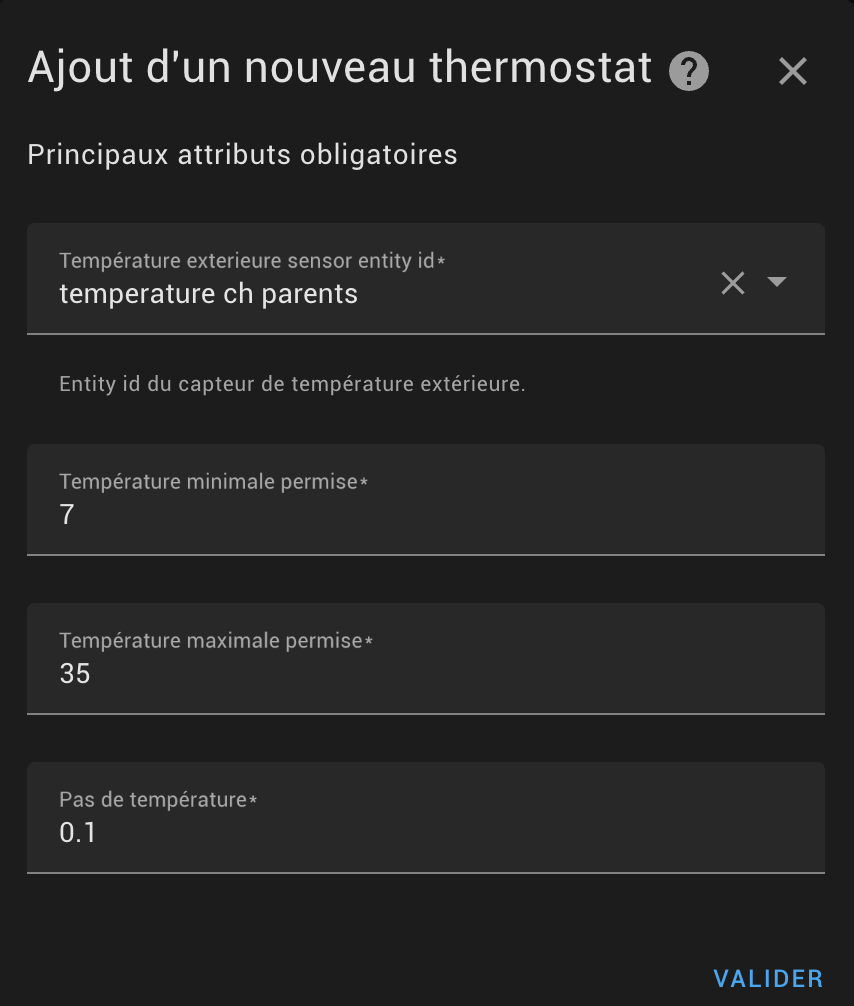Place cursor in the minimum value 7
The height and width of the screenshot is (1006, 854).
coord(67,515)
